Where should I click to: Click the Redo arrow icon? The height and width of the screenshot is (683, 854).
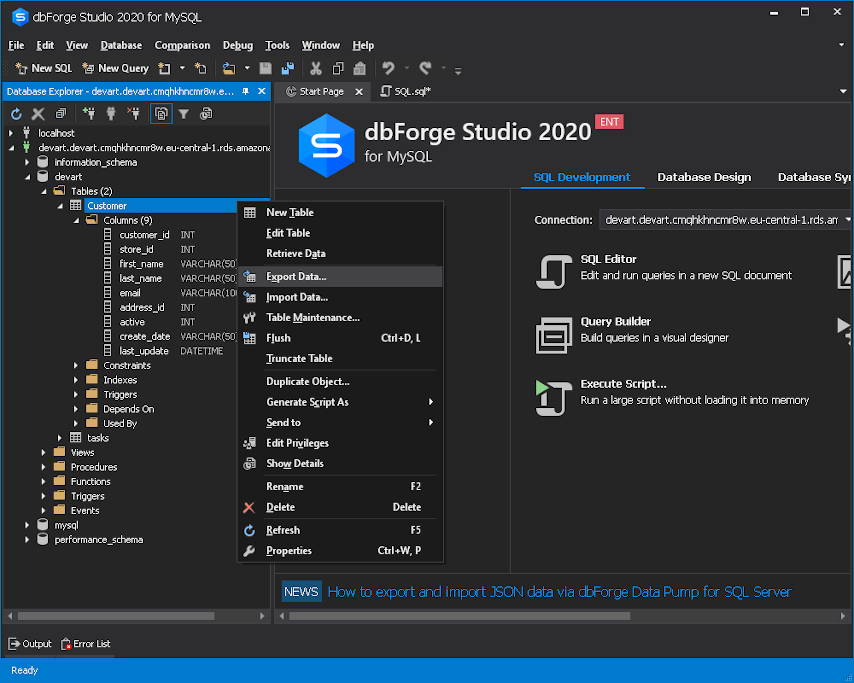click(425, 68)
